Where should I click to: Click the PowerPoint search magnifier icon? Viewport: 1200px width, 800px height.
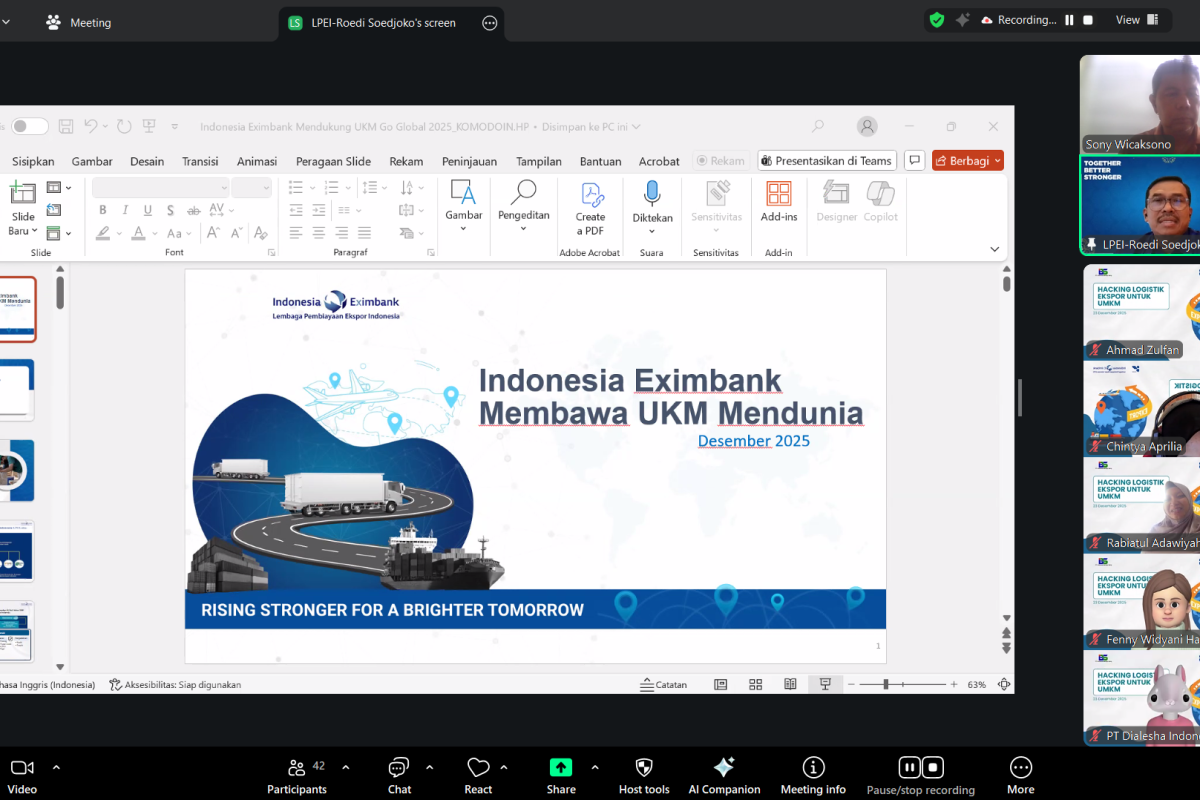click(818, 126)
